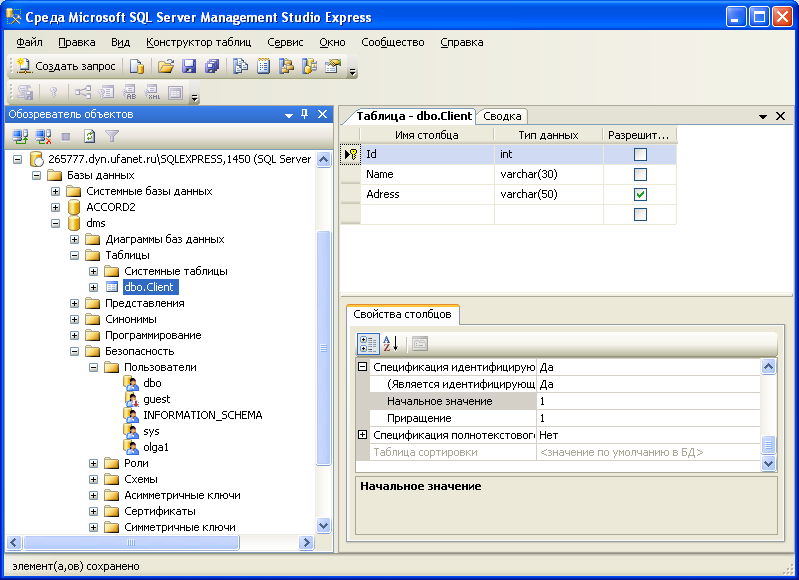Select the Таблица - dbo.Client tab
Viewport: 799px width, 580px height.
[x=414, y=116]
